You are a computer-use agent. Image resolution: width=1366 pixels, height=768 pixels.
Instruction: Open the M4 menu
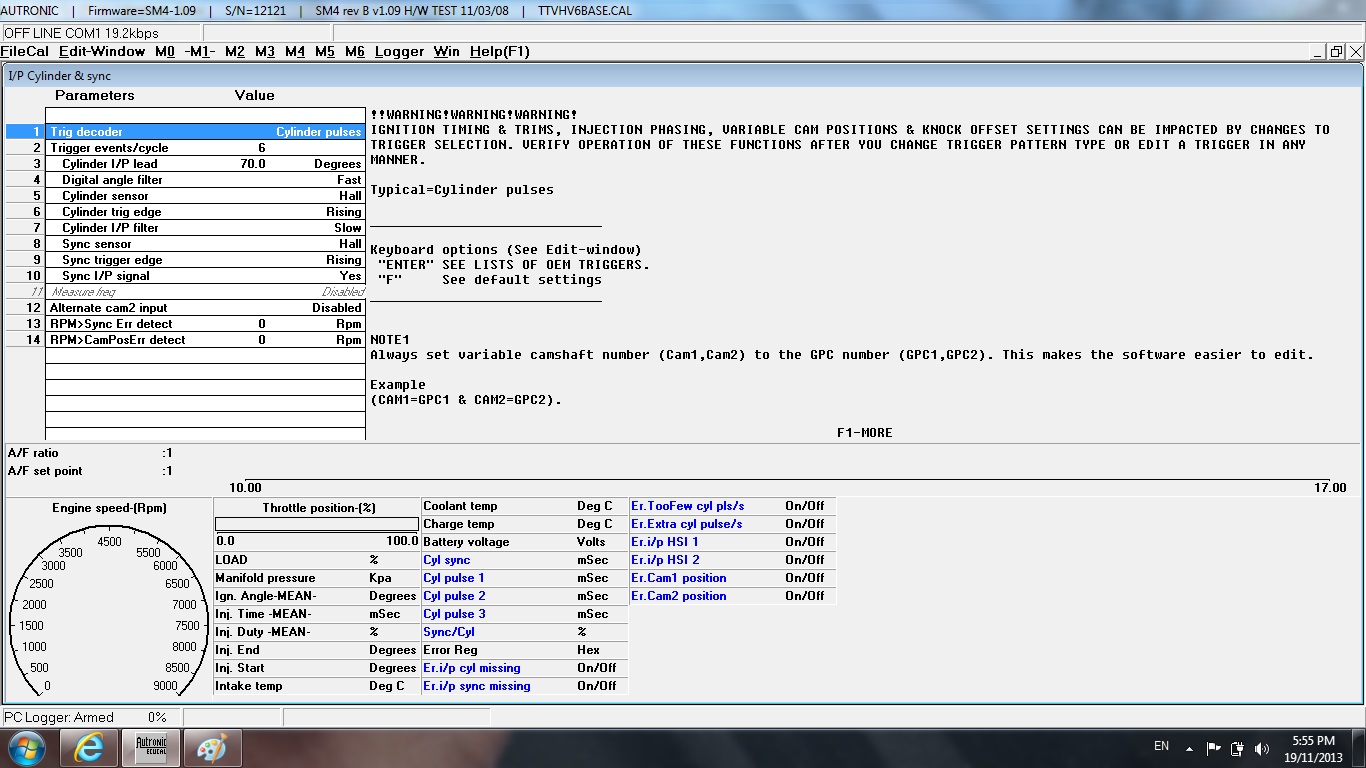[x=295, y=51]
